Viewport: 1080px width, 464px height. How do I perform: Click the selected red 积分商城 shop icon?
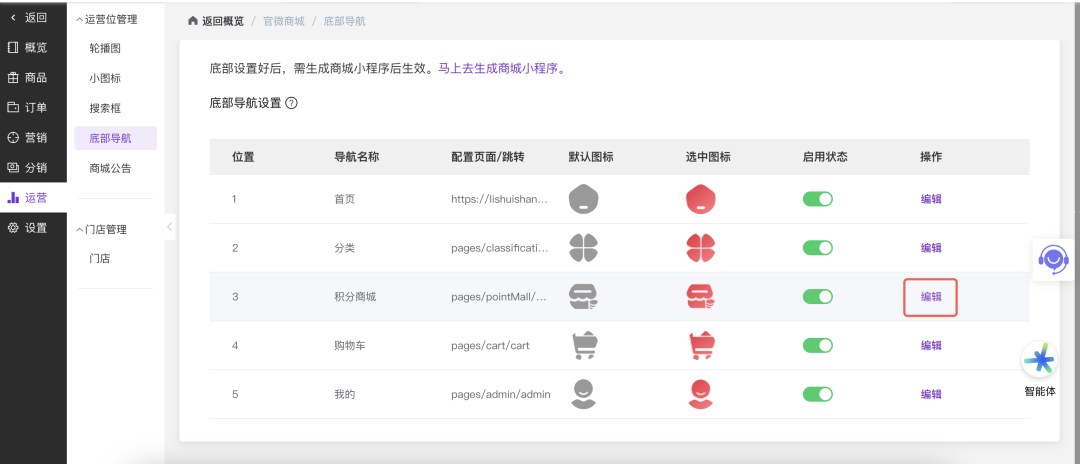pyautogui.click(x=700, y=297)
